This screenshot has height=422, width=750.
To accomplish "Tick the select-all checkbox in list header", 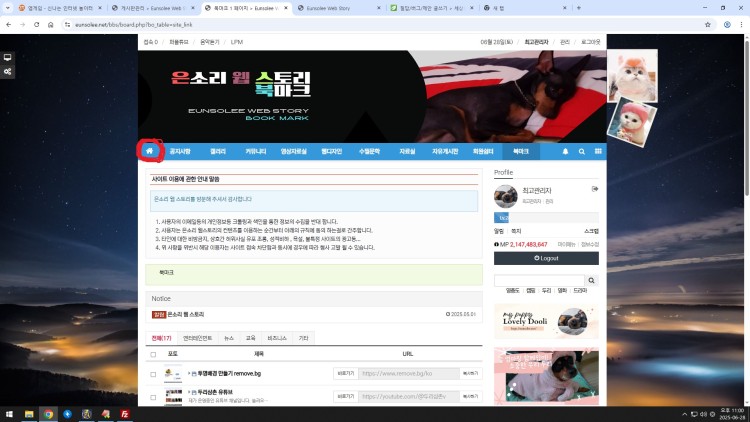I will tap(153, 354).
